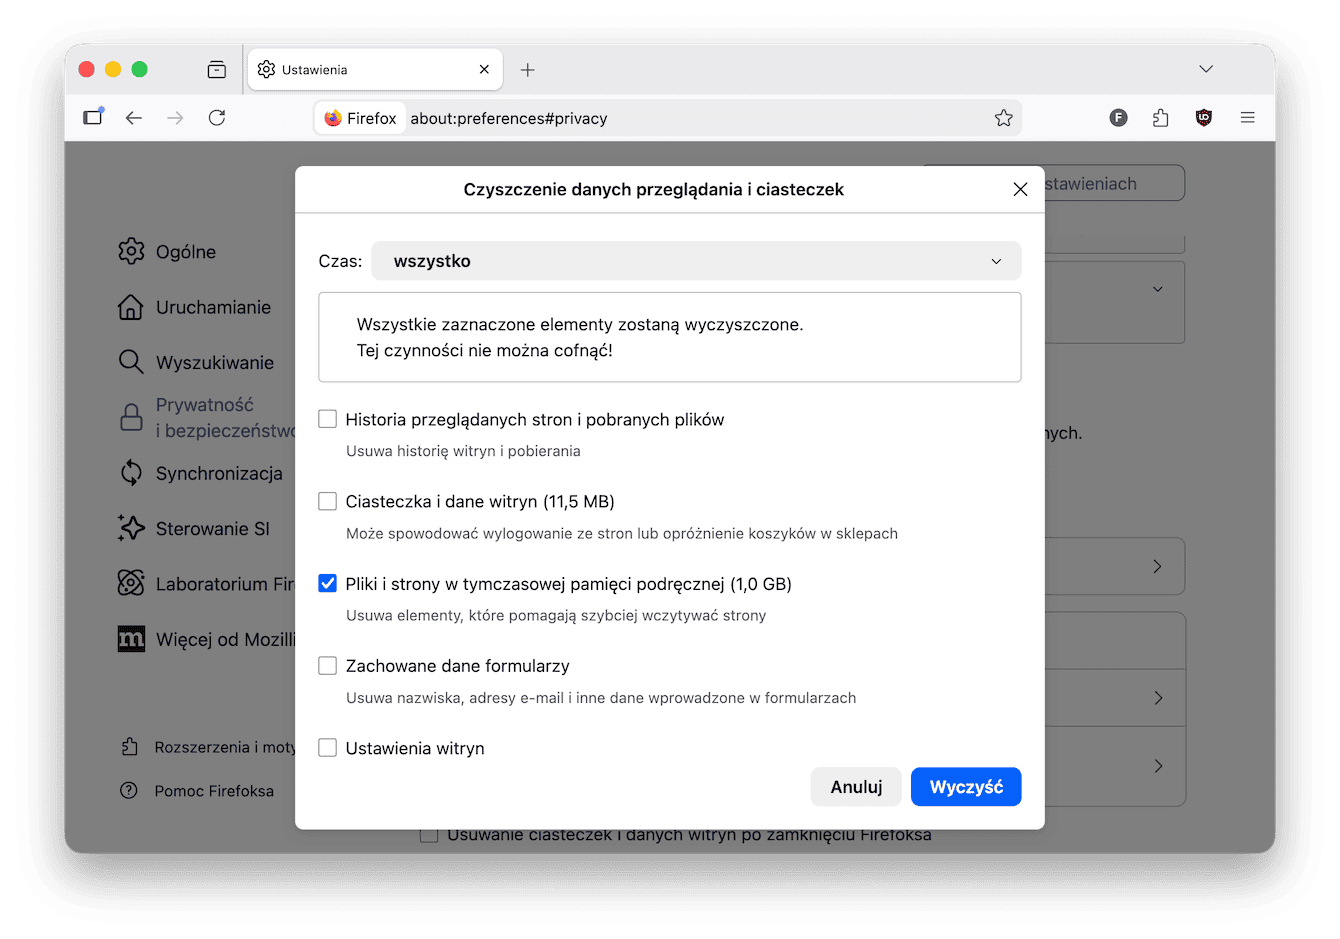
Task: Open Ogólne settings category
Action: pos(186,251)
